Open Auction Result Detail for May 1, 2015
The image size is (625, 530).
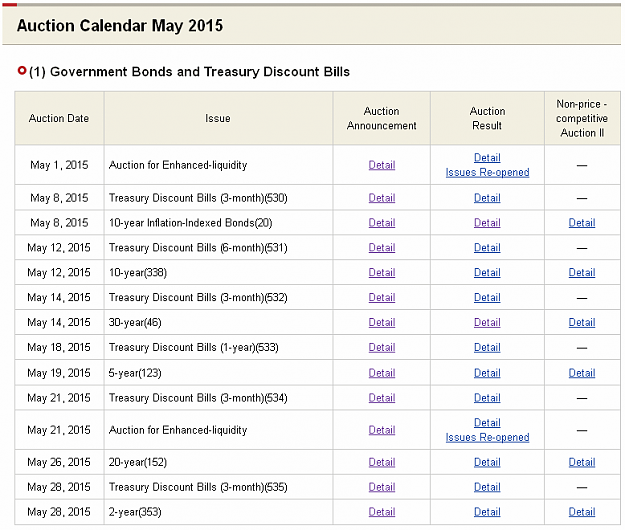tap(487, 158)
